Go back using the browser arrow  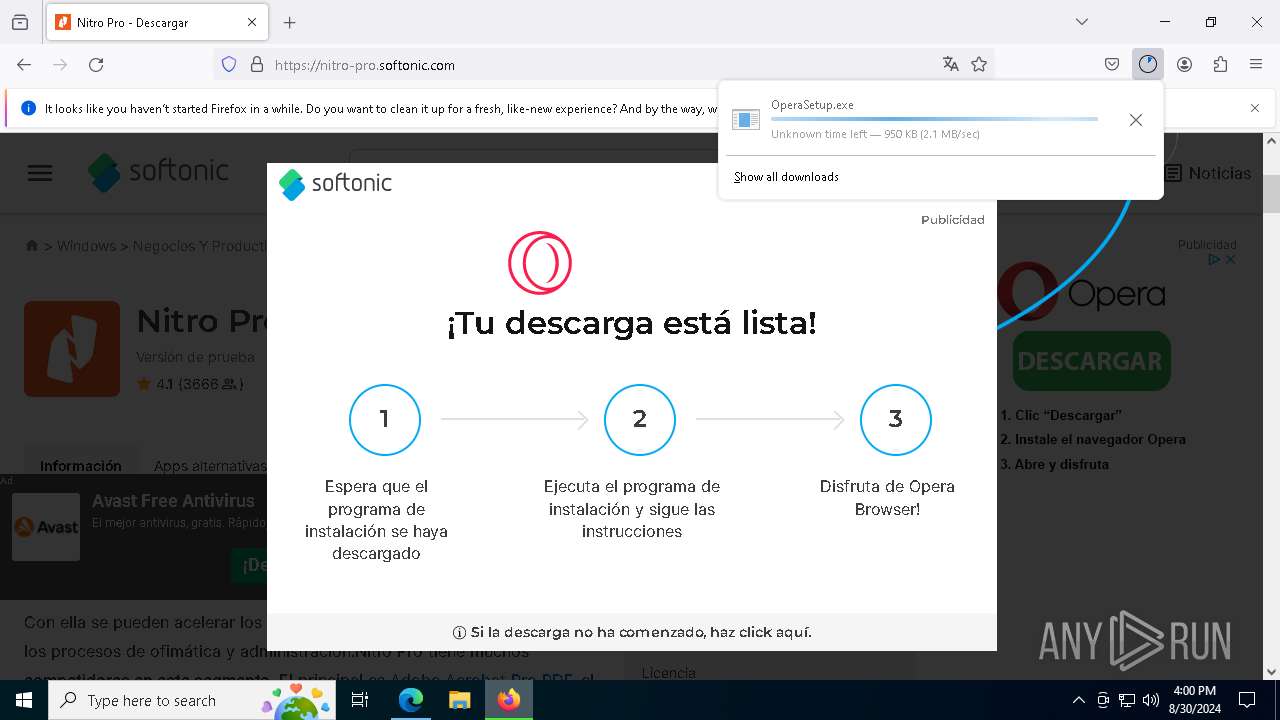[24, 64]
